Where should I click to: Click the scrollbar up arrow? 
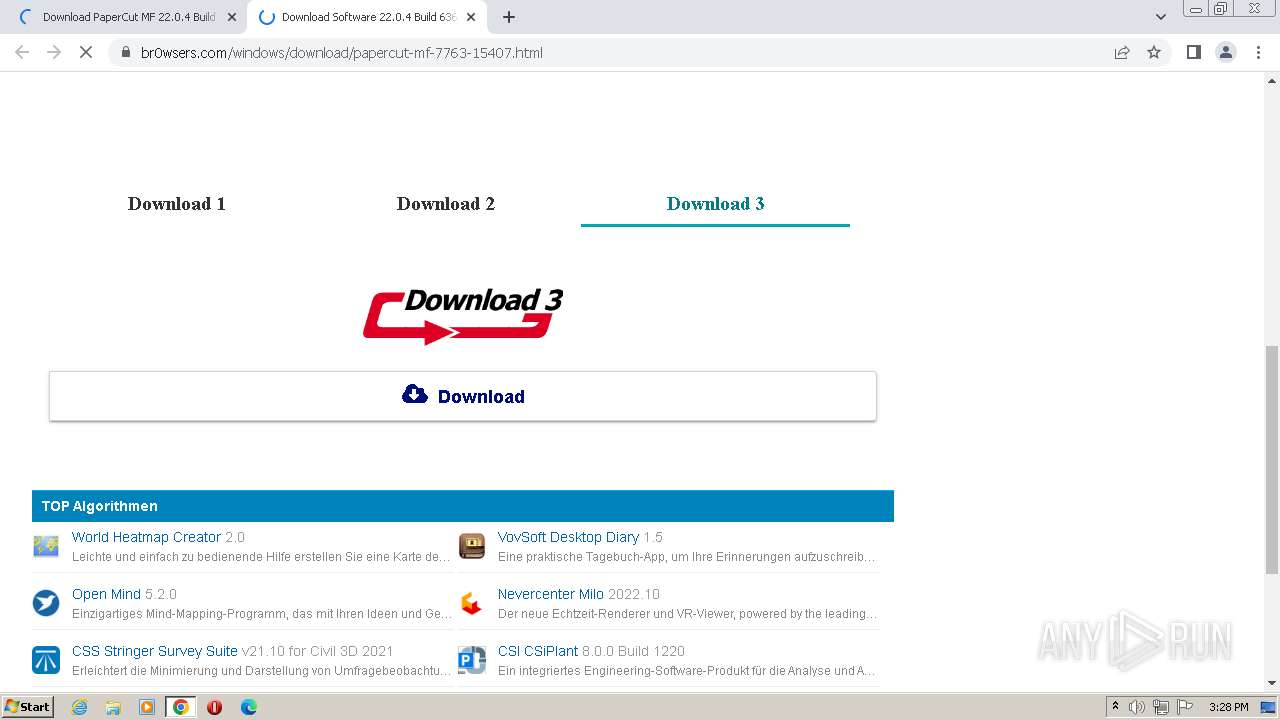coord(1271,80)
